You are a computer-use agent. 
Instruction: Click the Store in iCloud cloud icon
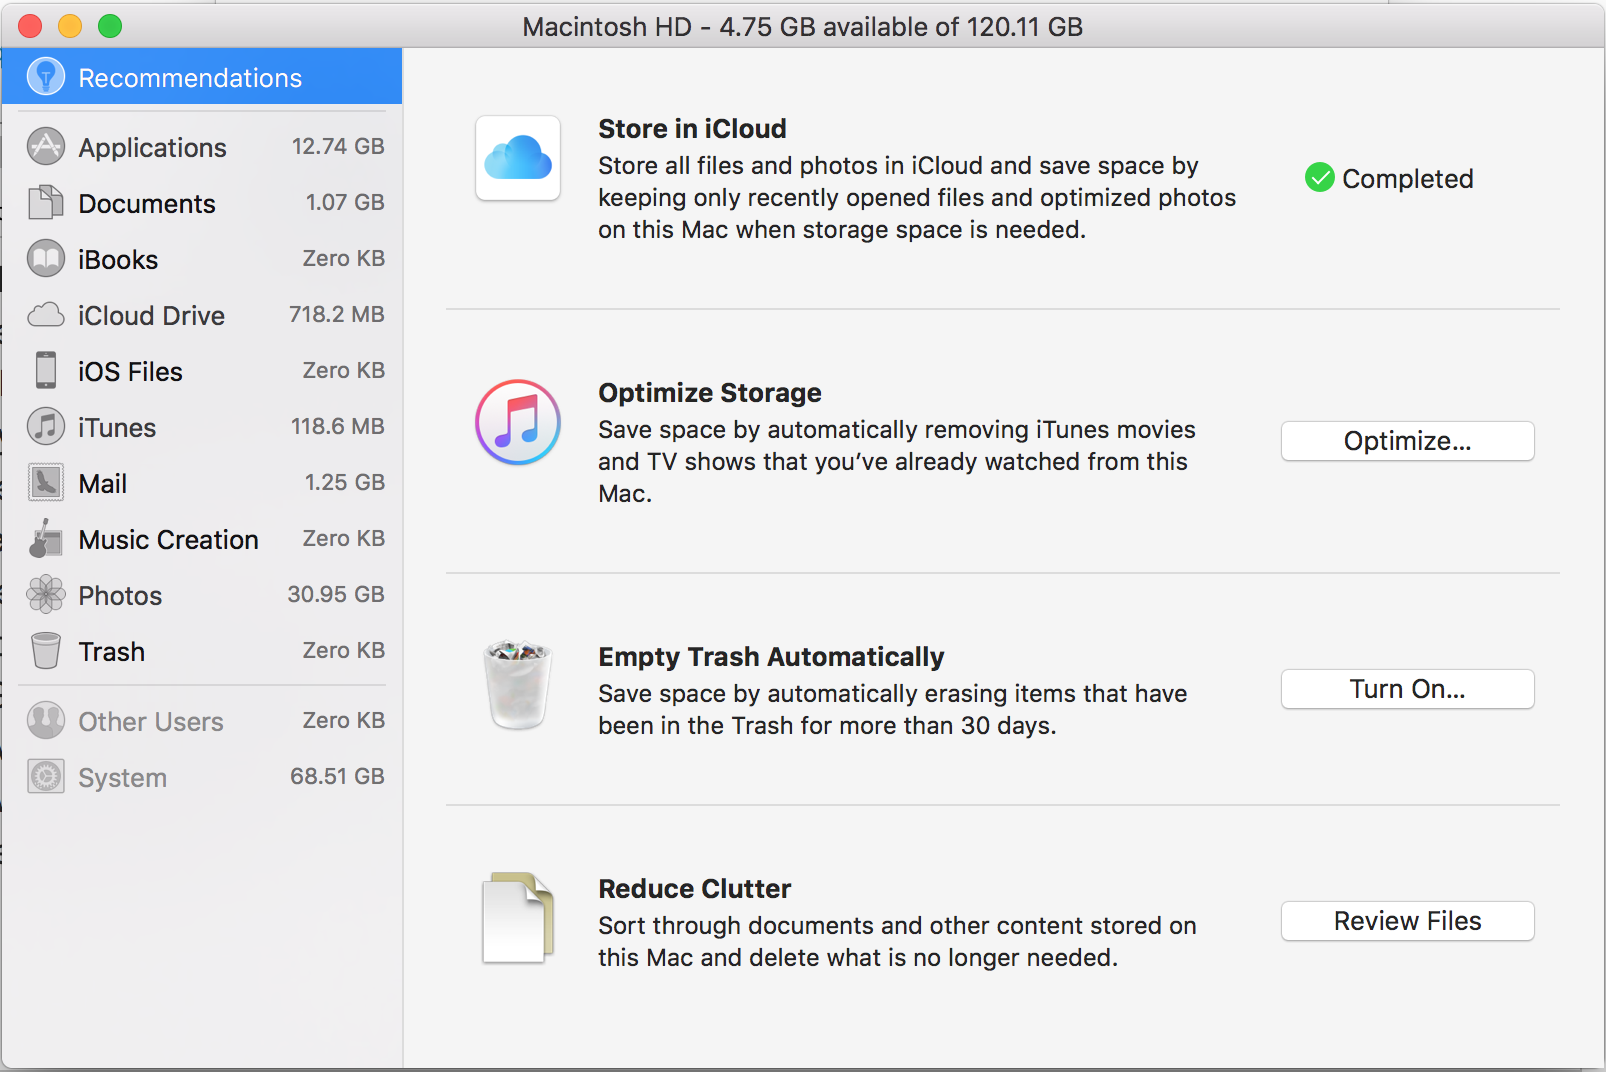tap(518, 159)
